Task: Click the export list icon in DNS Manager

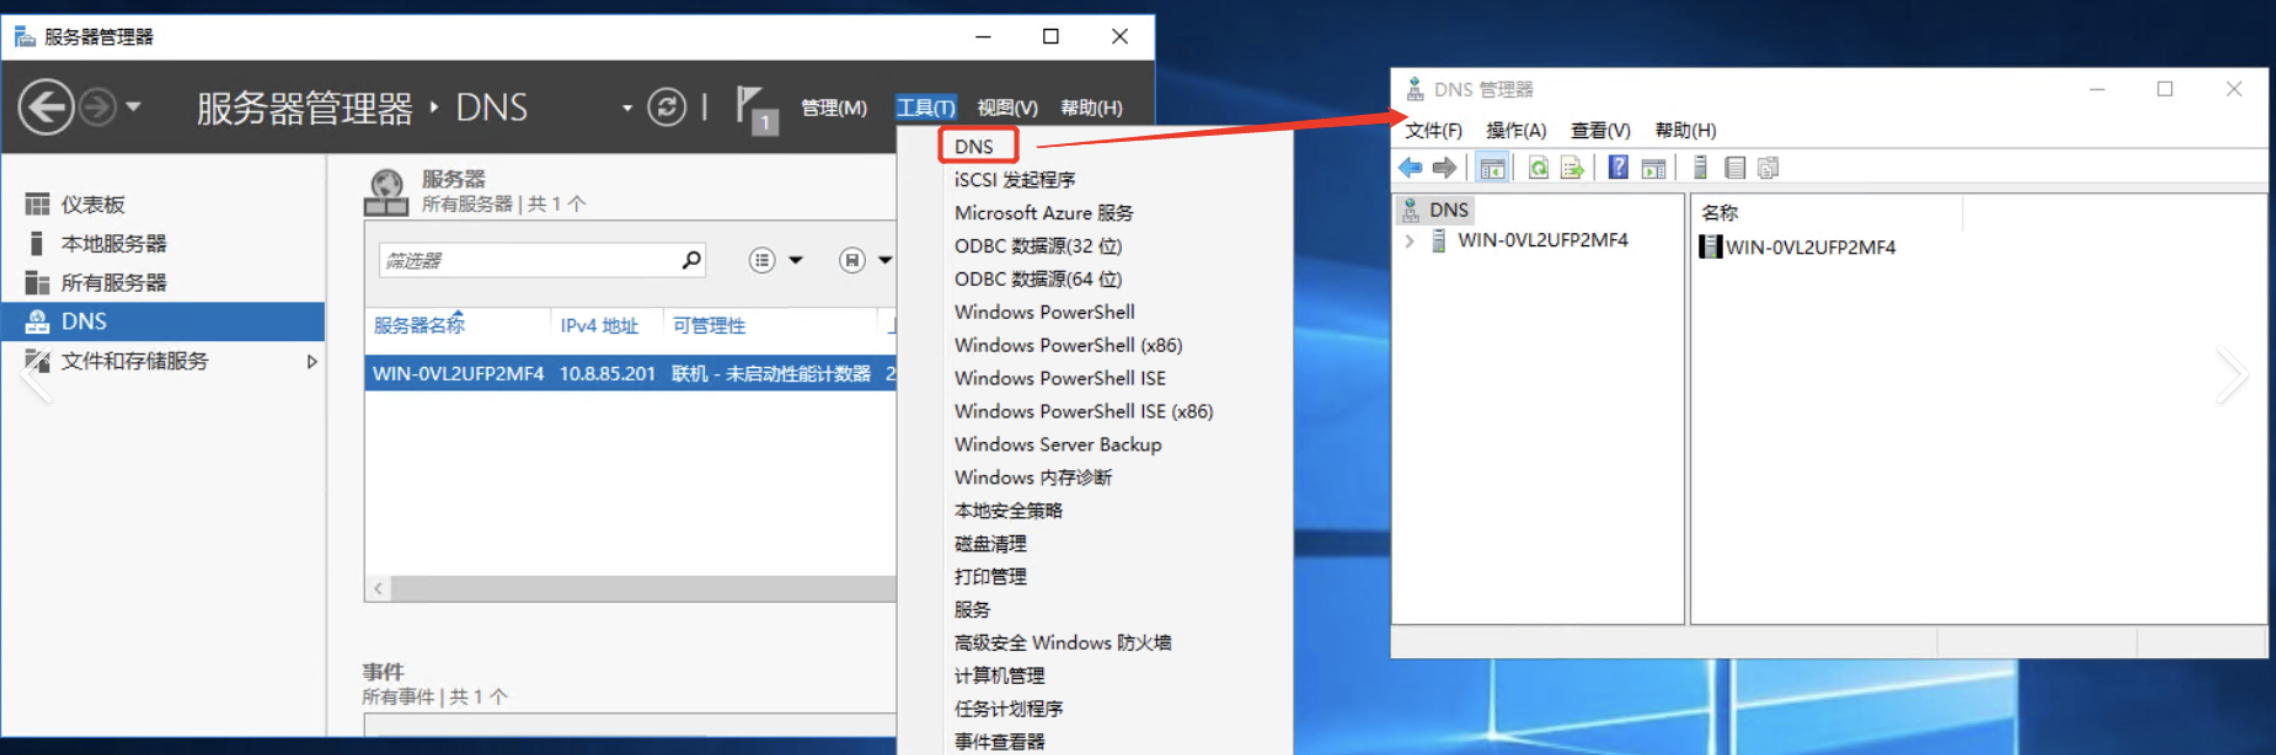Action: 1572,168
